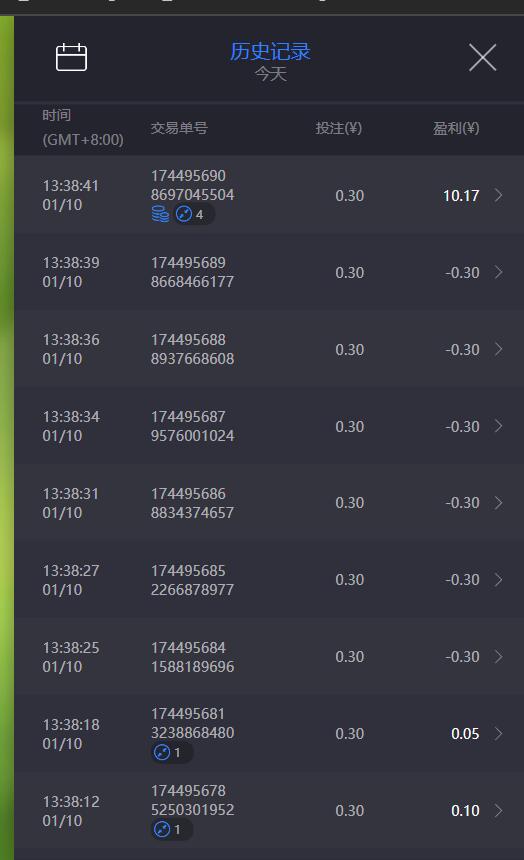524x860 pixels.
Task: Open chevron for record at 13:38:34
Action: (498, 426)
